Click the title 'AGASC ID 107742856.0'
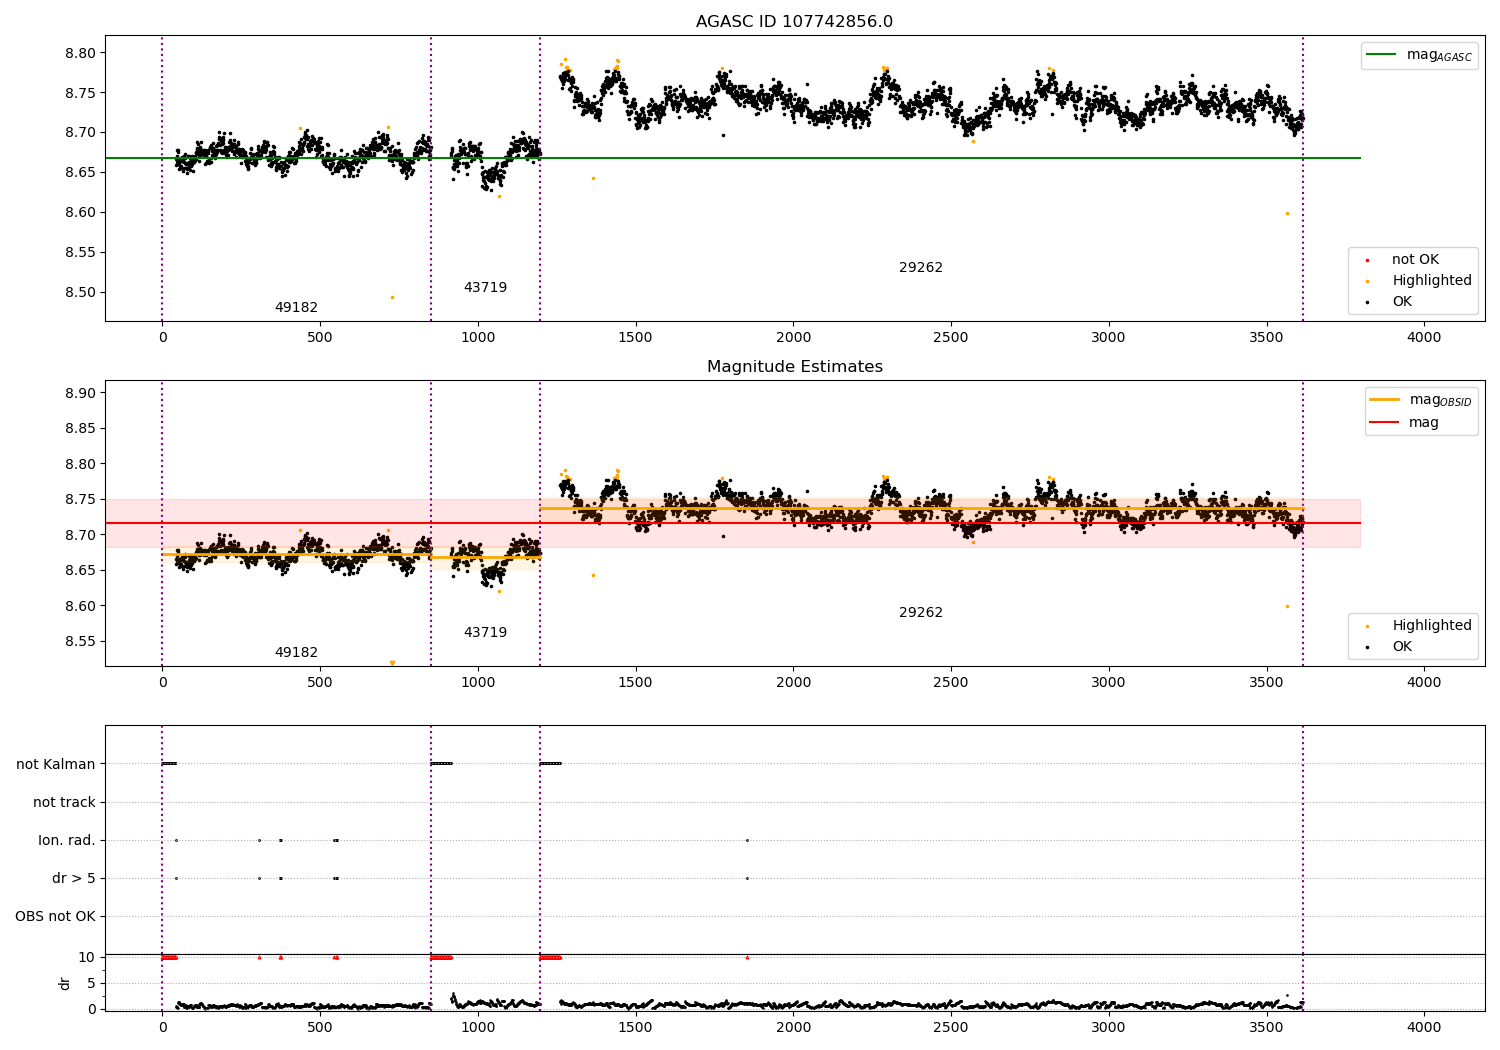 [794, 22]
